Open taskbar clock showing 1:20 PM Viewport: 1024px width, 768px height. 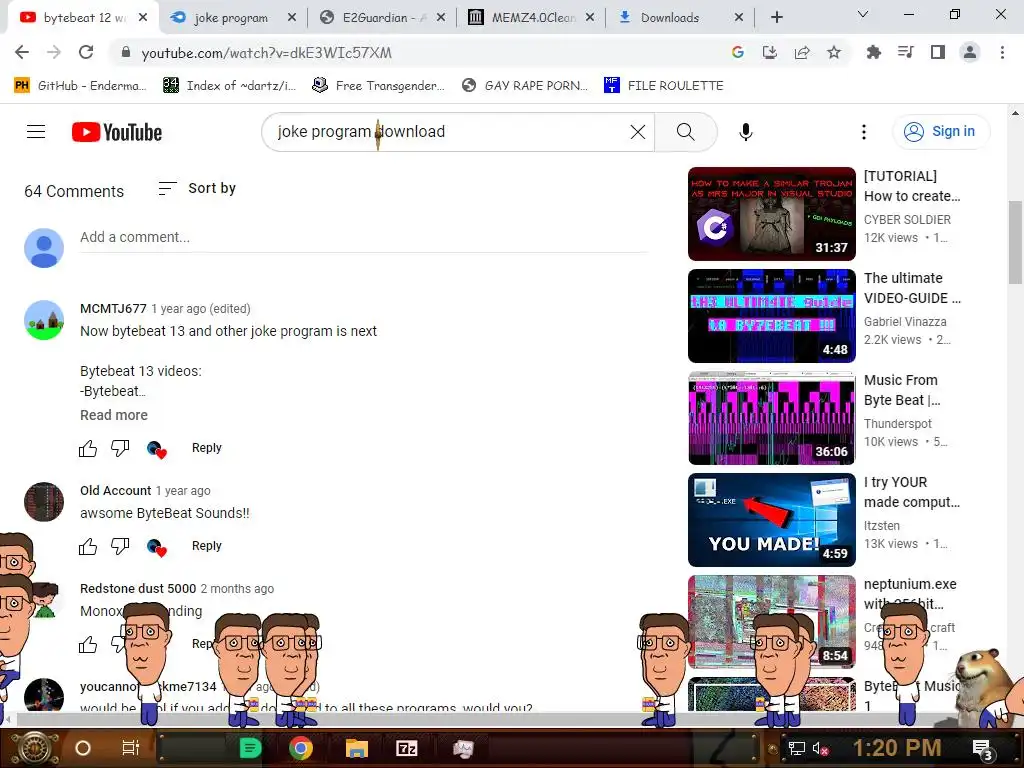(x=897, y=748)
